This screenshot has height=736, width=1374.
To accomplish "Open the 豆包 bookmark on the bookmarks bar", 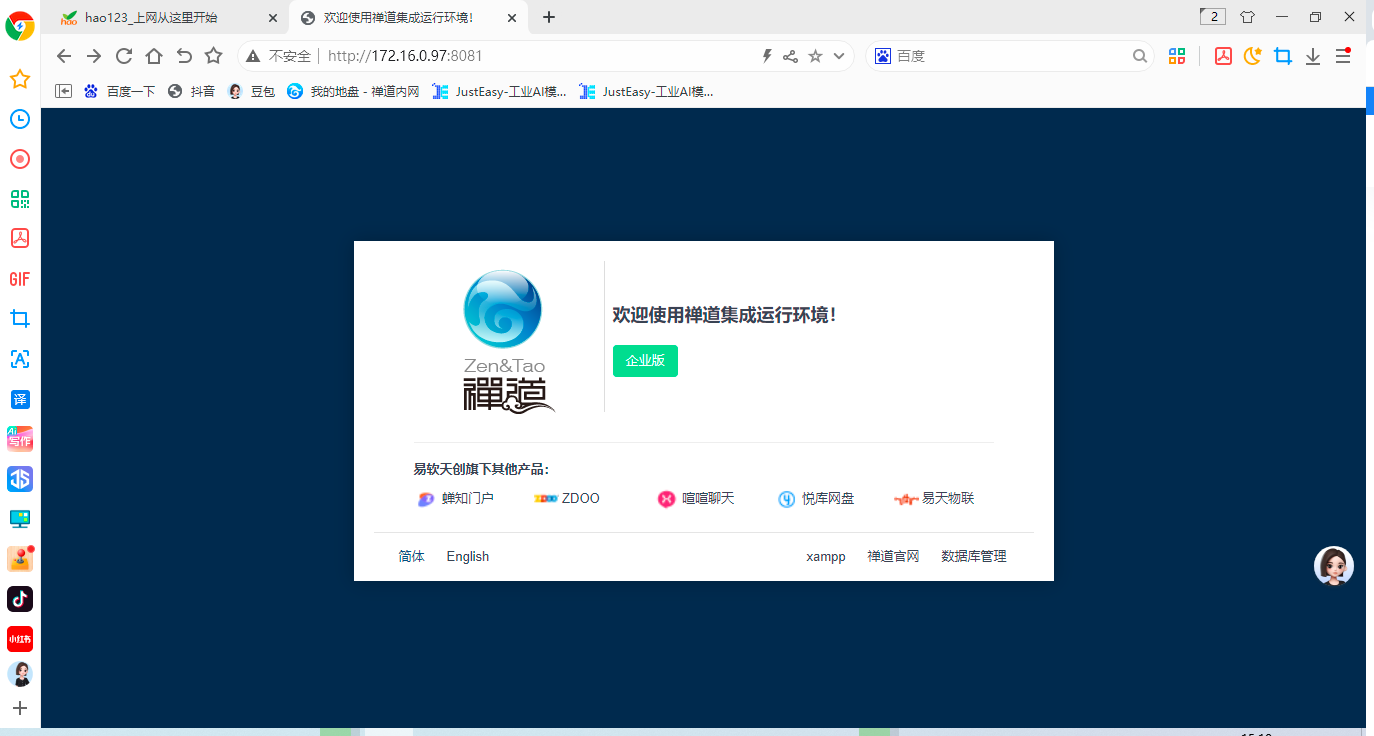I will (x=258, y=91).
